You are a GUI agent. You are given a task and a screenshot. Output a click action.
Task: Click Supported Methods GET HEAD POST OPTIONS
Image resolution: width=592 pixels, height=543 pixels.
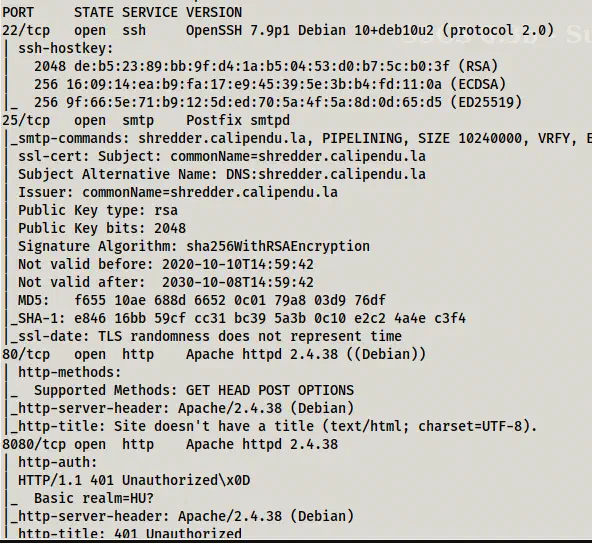point(194,390)
